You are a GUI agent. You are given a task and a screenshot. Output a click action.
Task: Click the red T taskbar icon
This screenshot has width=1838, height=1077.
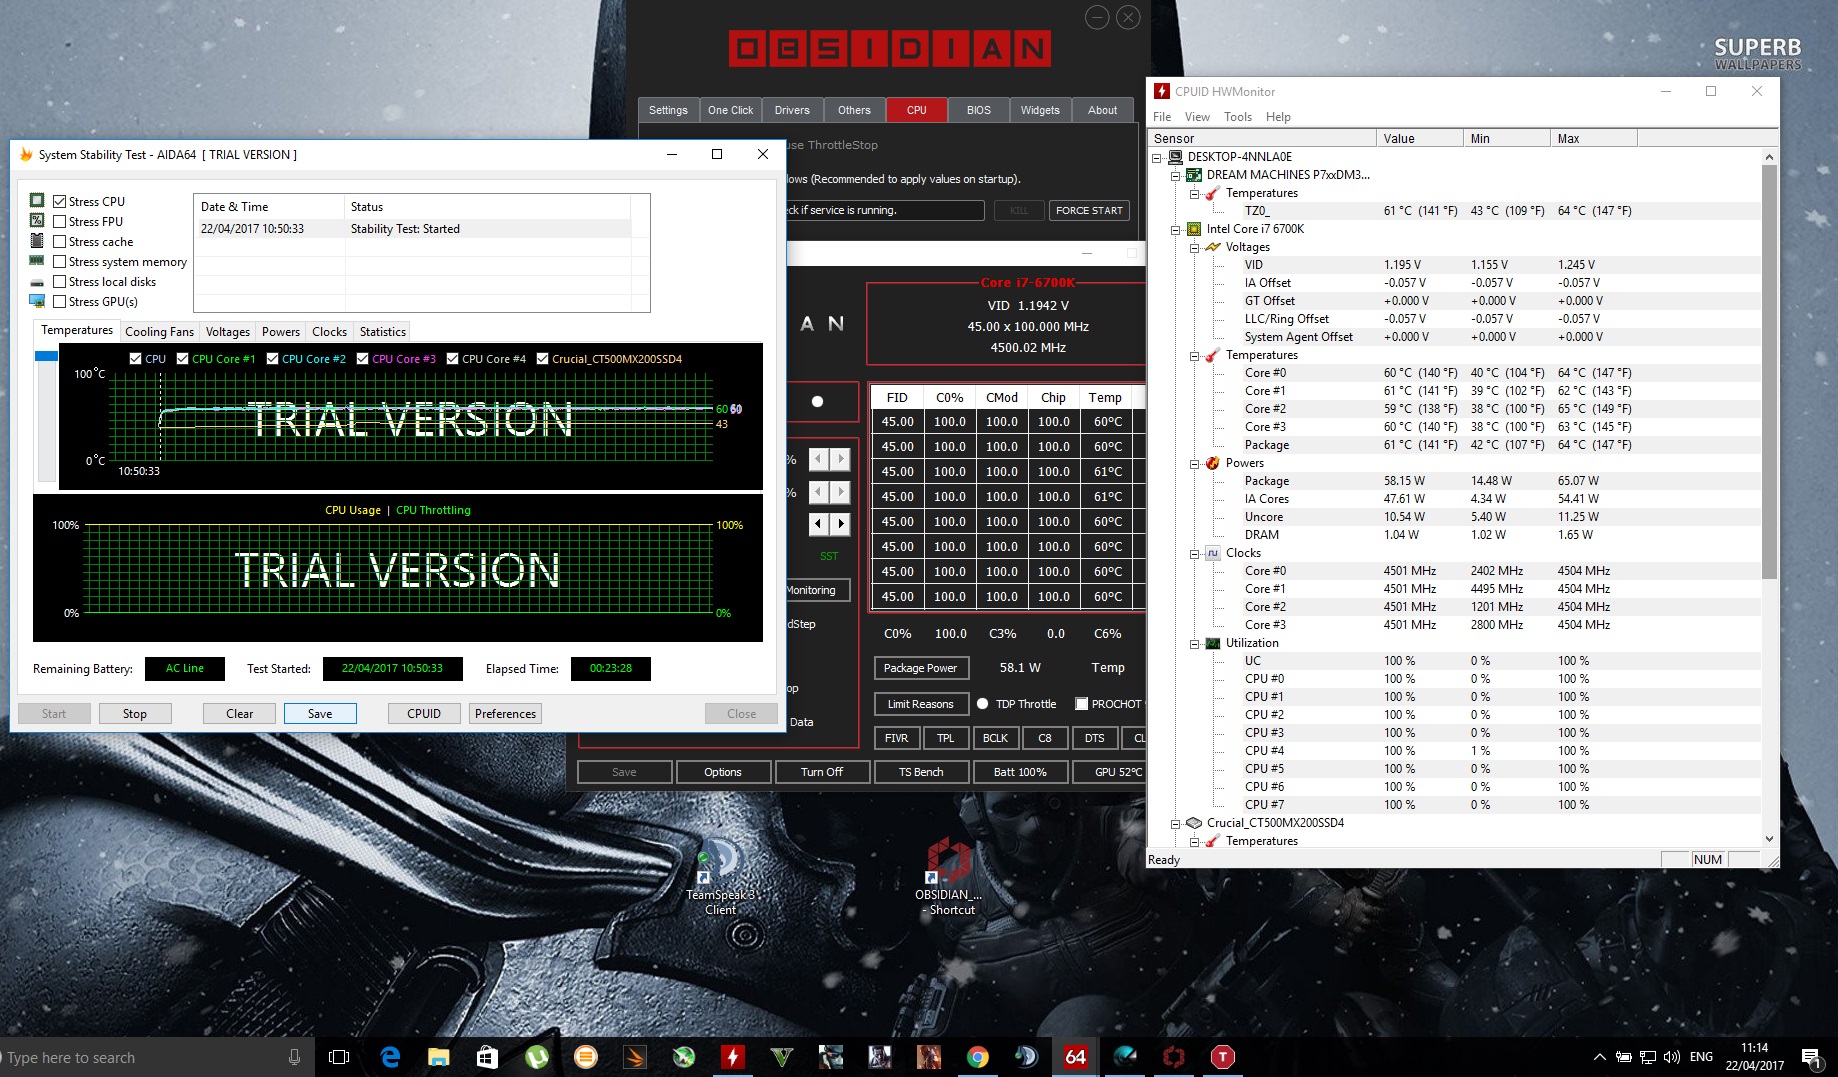coord(1223,1057)
